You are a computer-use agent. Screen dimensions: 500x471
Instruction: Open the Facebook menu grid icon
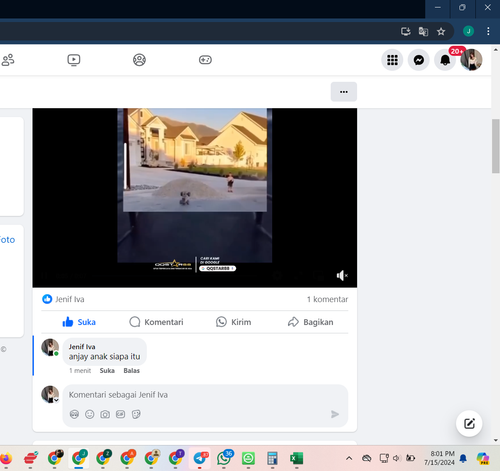[392, 60]
